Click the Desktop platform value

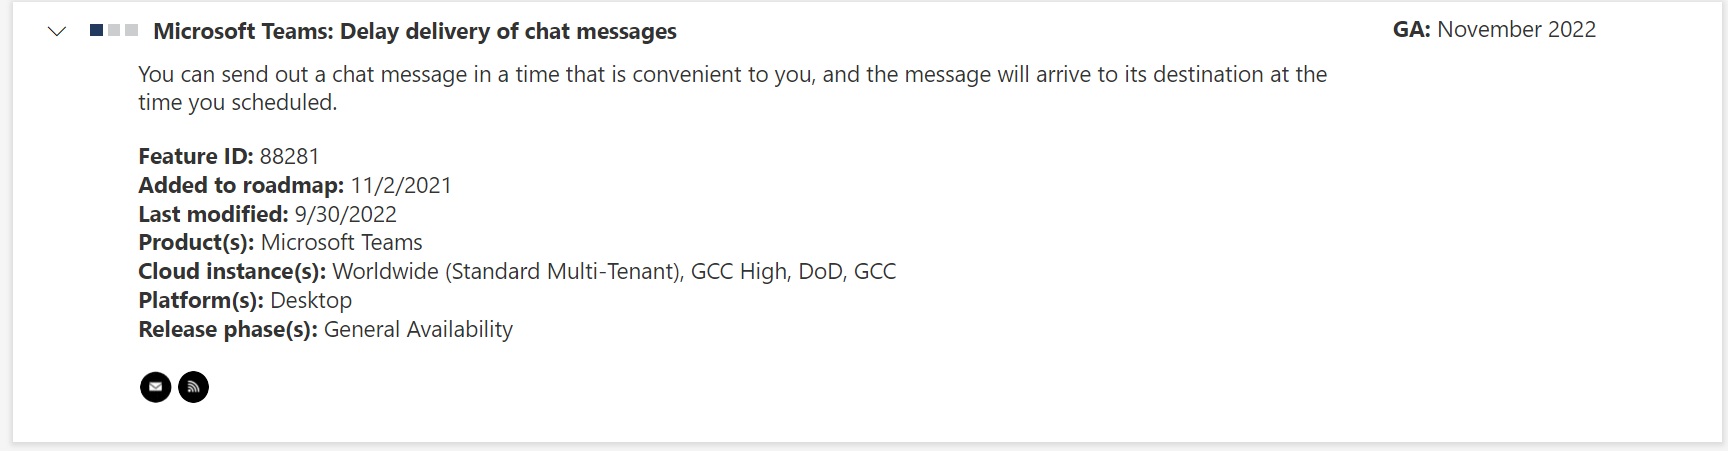311,300
